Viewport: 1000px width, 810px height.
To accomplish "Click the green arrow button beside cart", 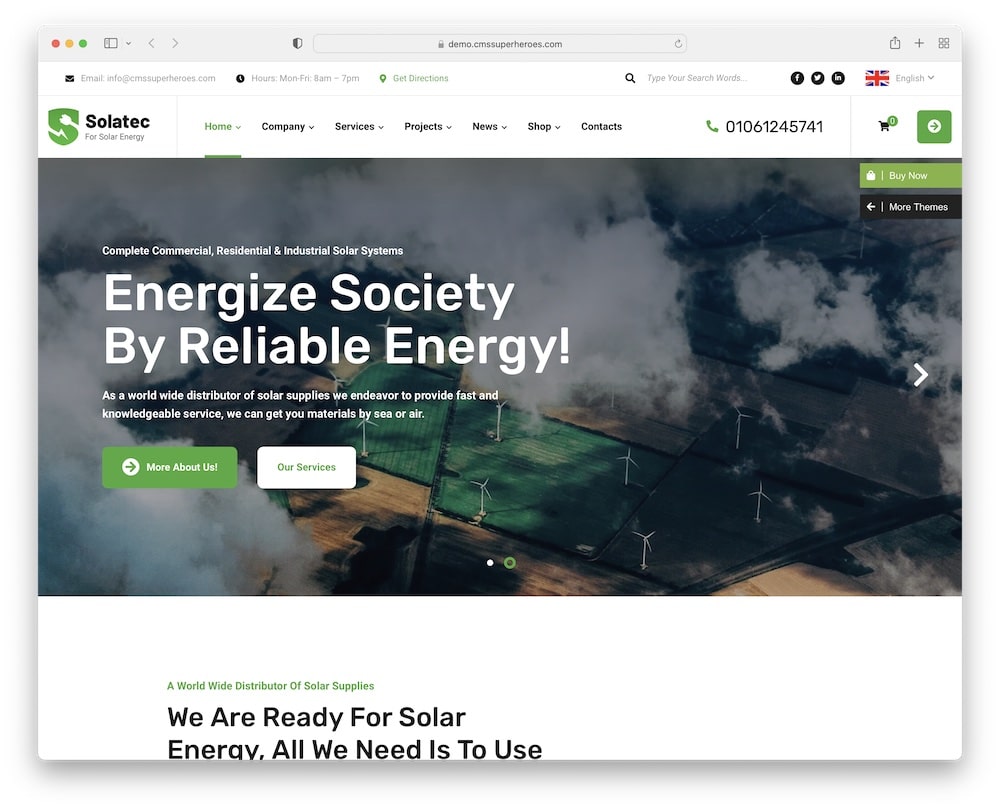I will [x=934, y=126].
